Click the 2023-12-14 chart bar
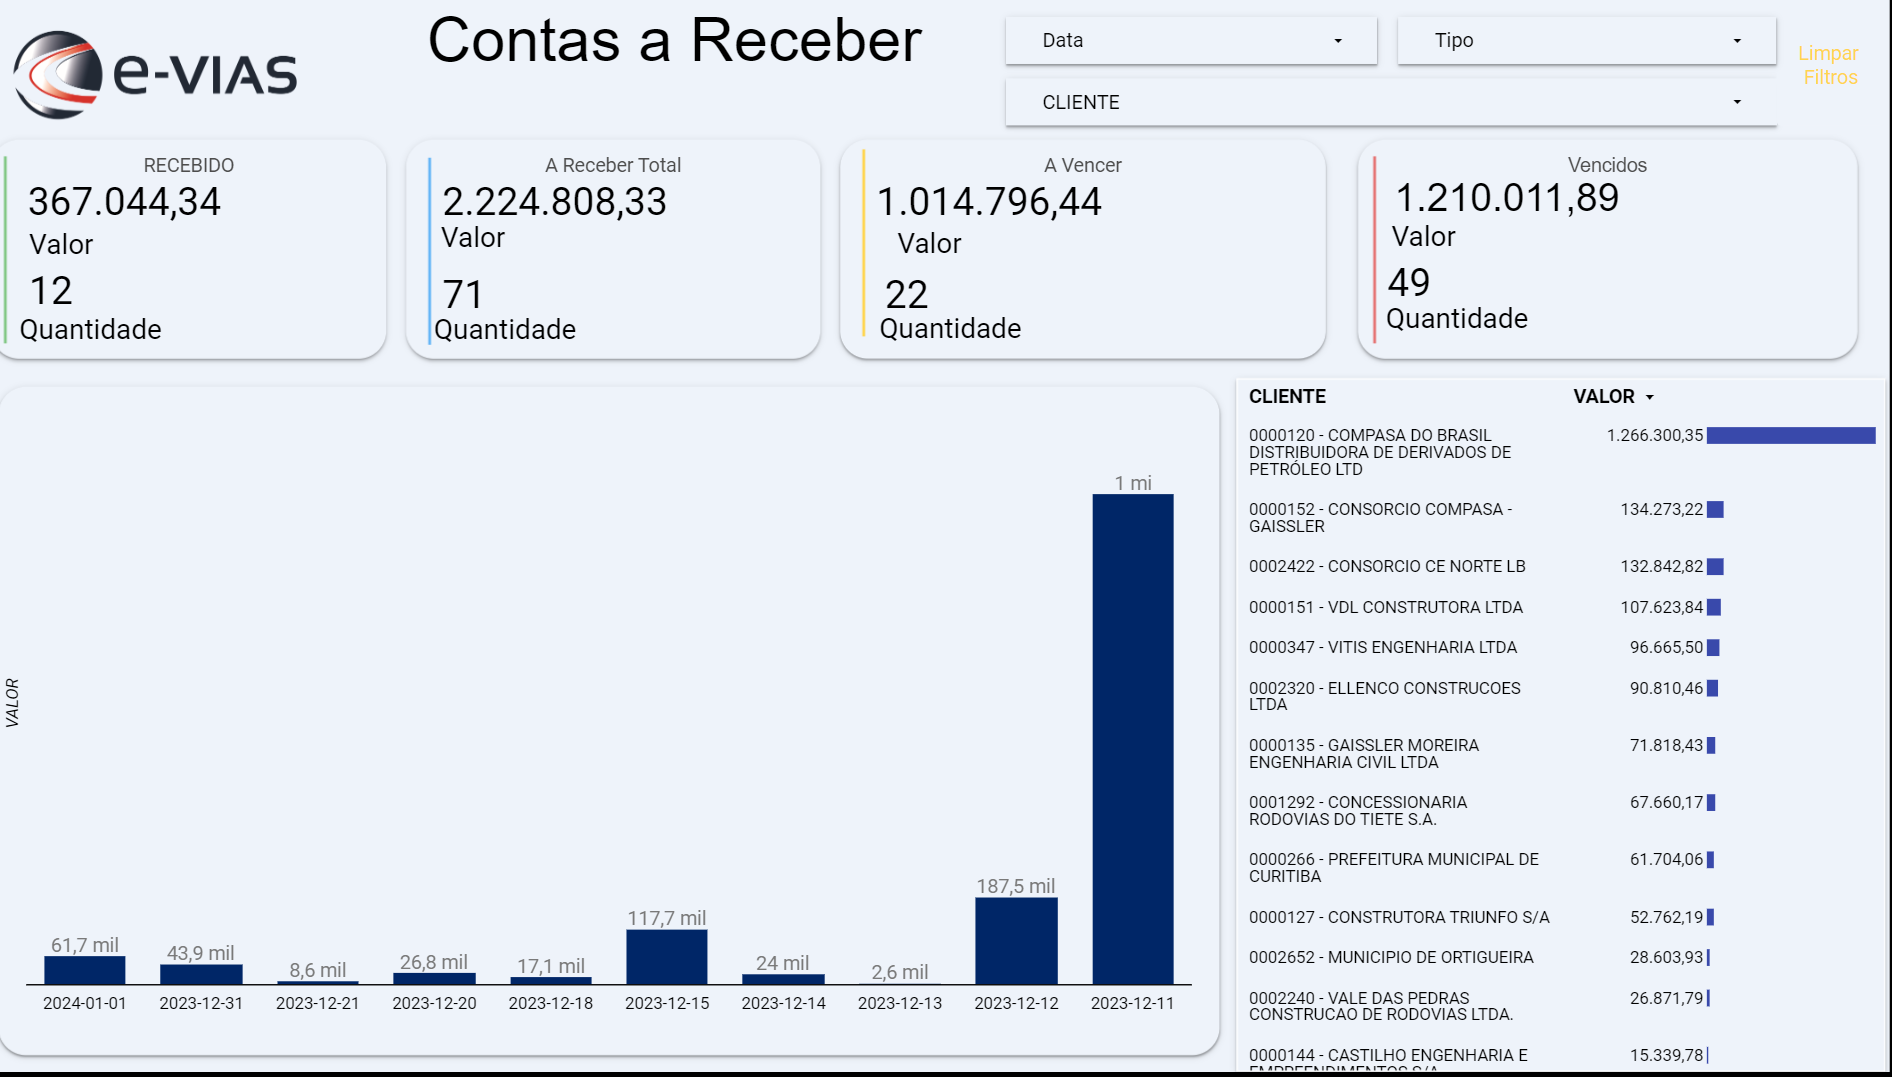The image size is (1892, 1077). (783, 979)
